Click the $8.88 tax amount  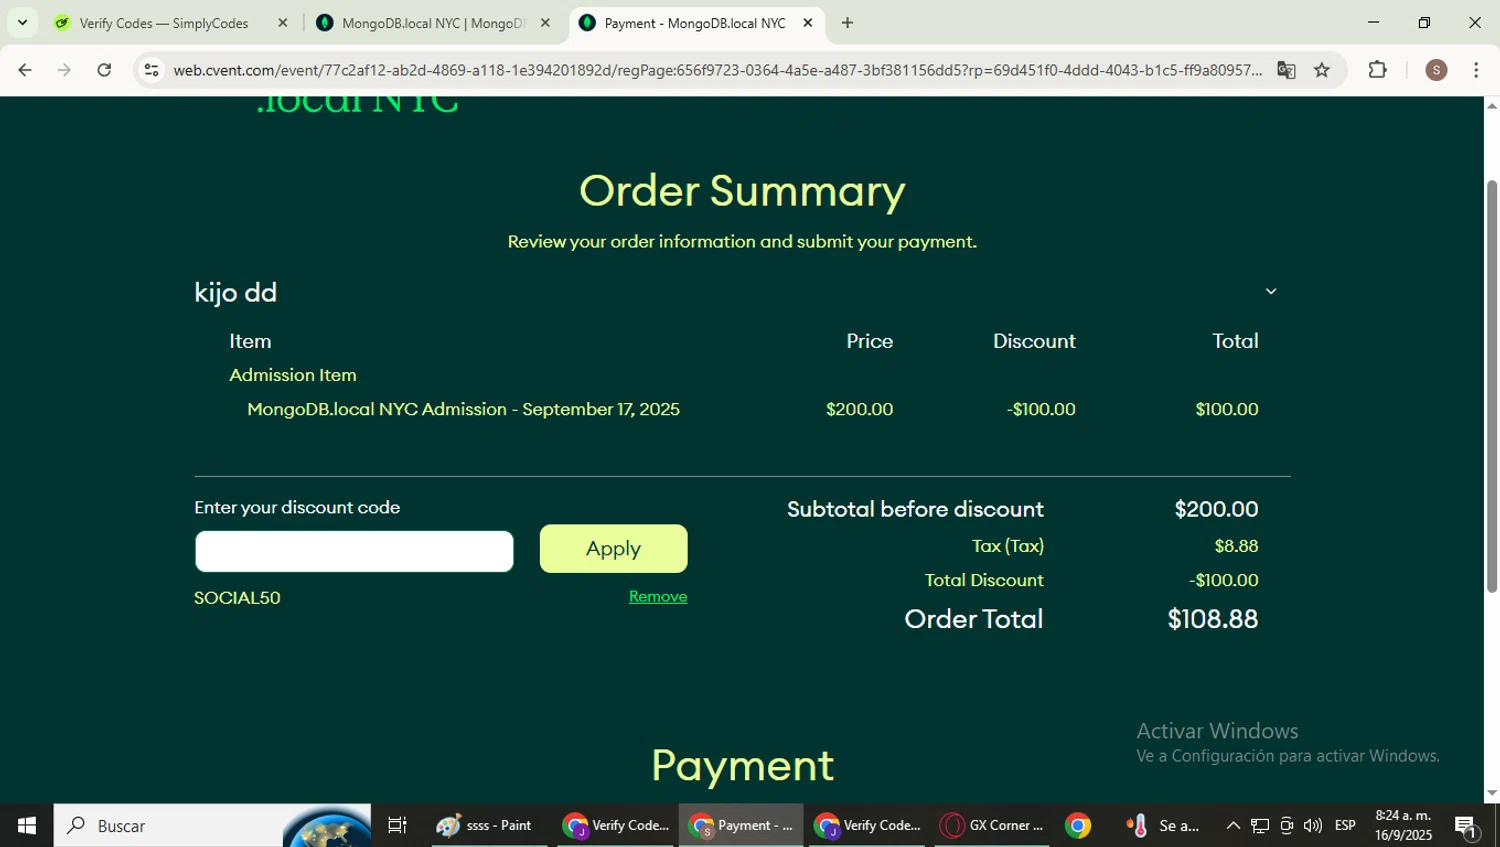tap(1236, 546)
